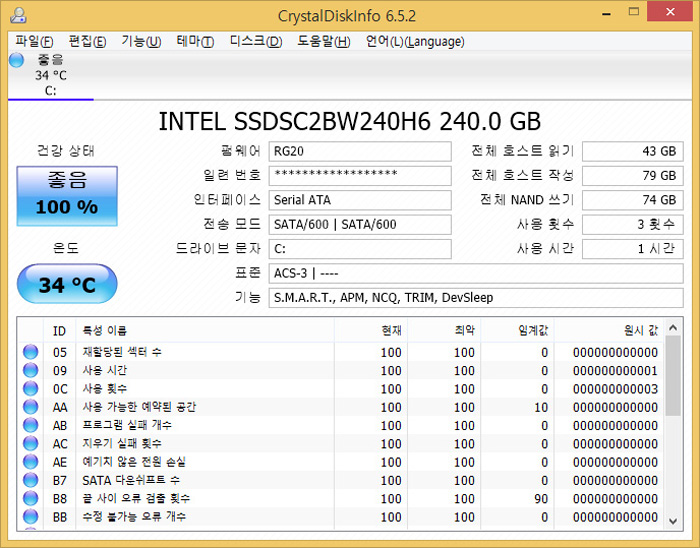This screenshot has width=700, height=548.
Task: Click status orb for attribute AC row
Action: 30,443
